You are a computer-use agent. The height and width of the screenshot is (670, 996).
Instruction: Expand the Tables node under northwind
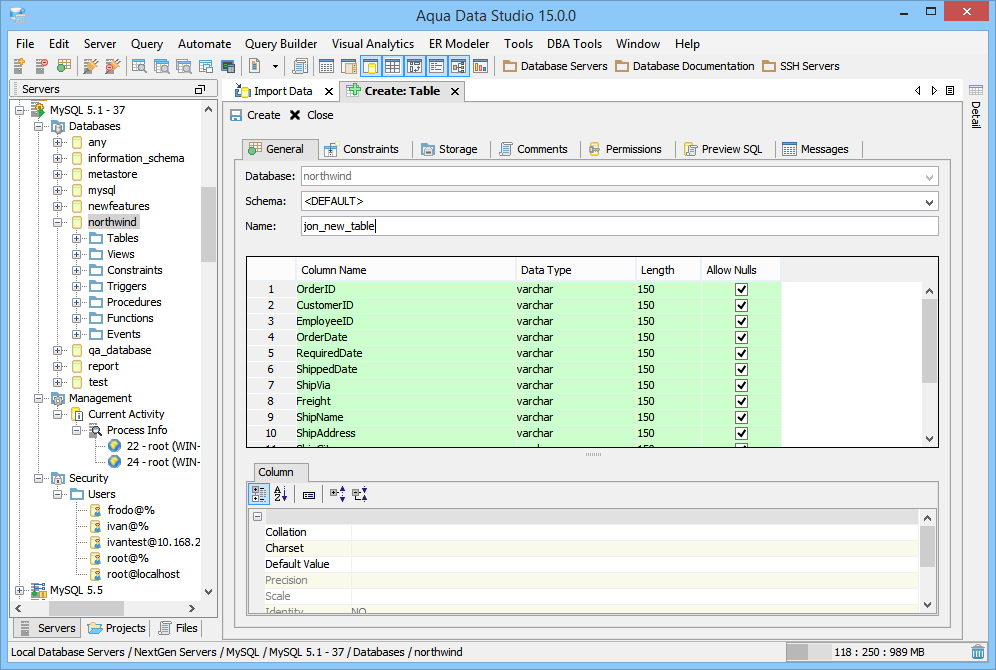pos(77,238)
